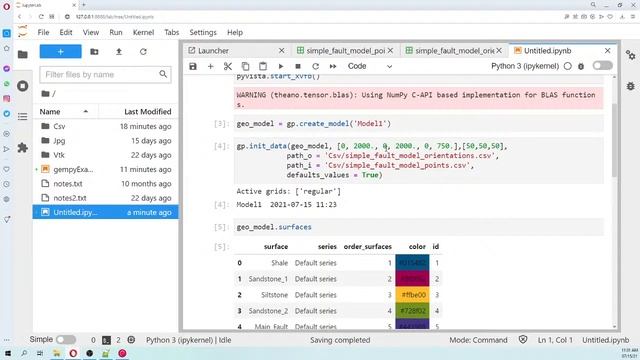Sort files by Name column header

(65, 111)
